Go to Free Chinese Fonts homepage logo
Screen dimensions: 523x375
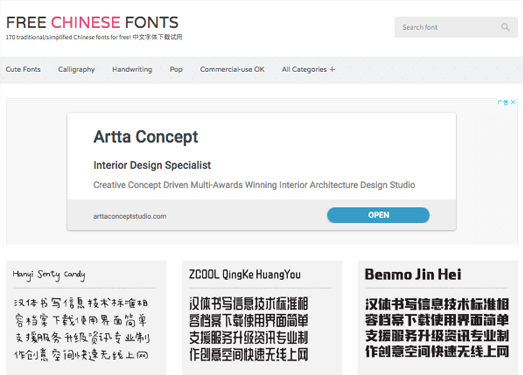92,23
